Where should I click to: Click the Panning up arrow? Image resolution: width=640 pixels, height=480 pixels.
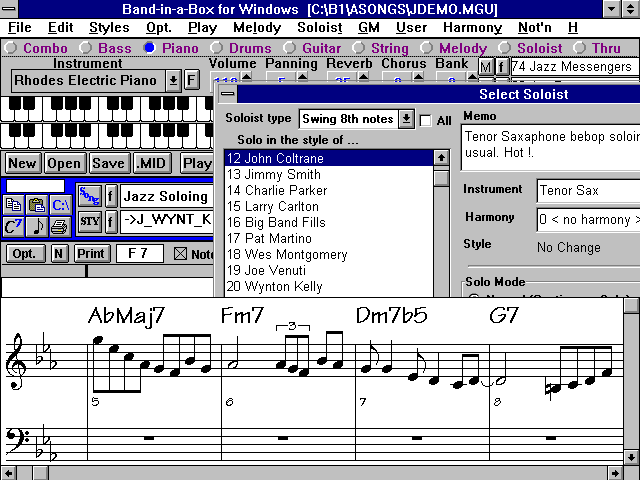click(302, 76)
